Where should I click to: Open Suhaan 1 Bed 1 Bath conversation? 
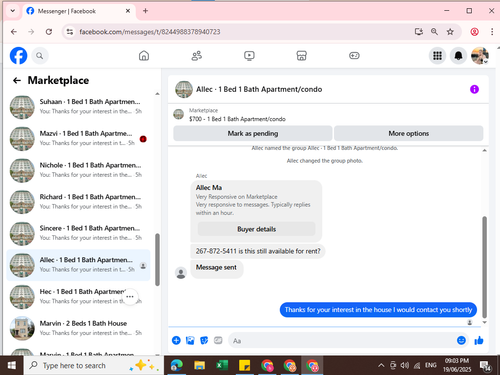tap(78, 107)
